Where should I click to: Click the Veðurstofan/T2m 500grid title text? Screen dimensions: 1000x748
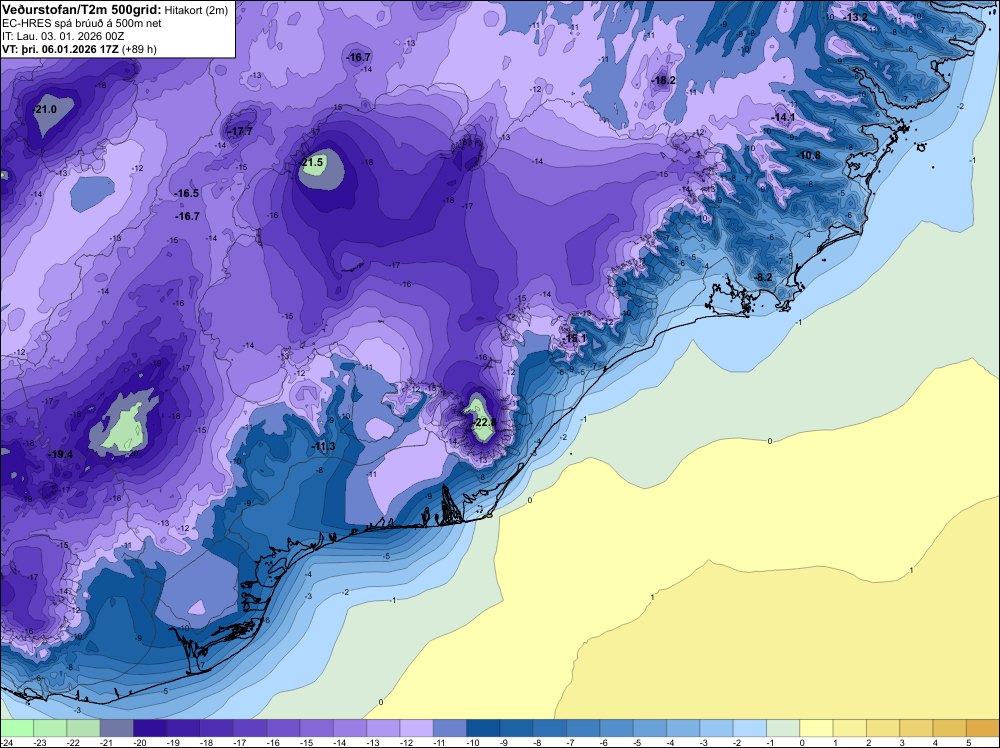pos(81,10)
